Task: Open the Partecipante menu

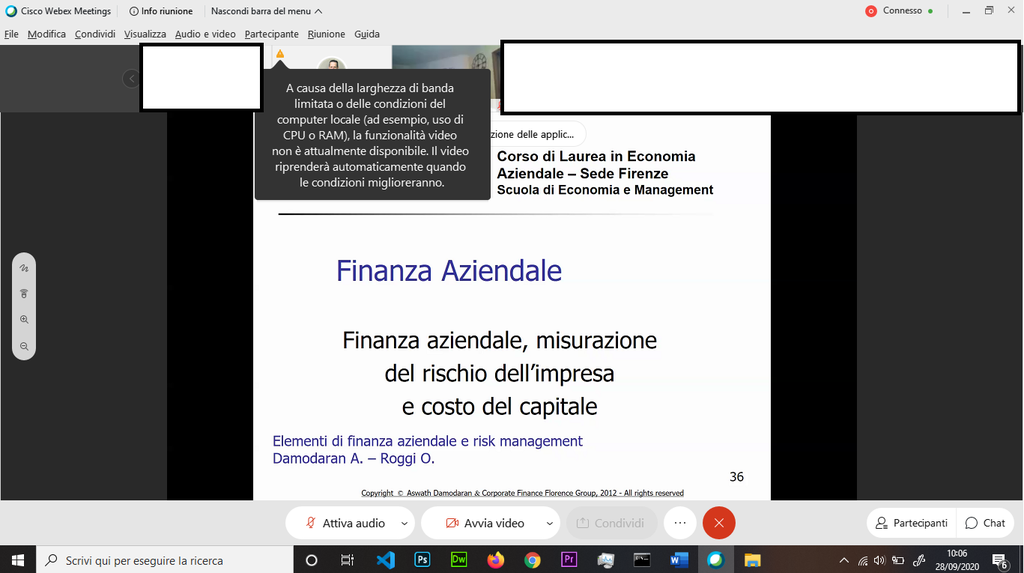Action: 272,34
